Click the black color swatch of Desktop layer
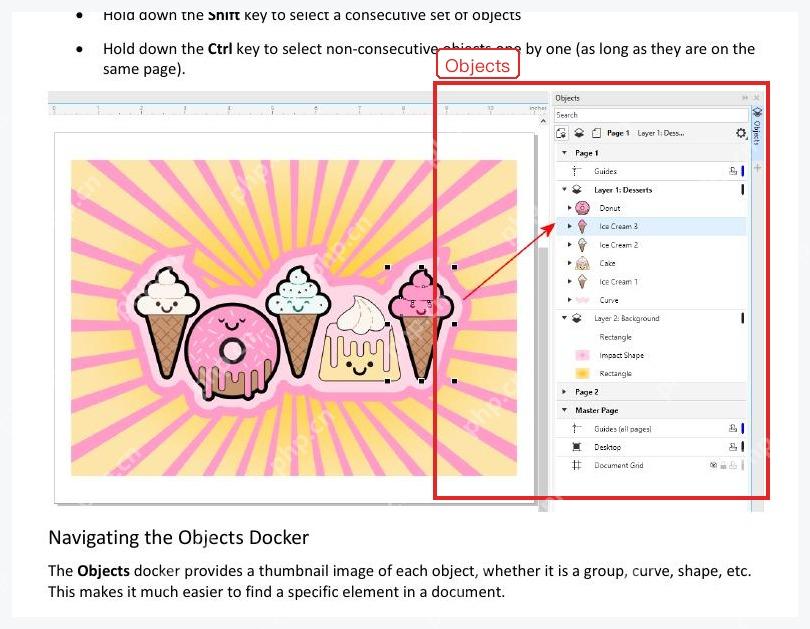The height and width of the screenshot is (629, 810). pos(743,447)
